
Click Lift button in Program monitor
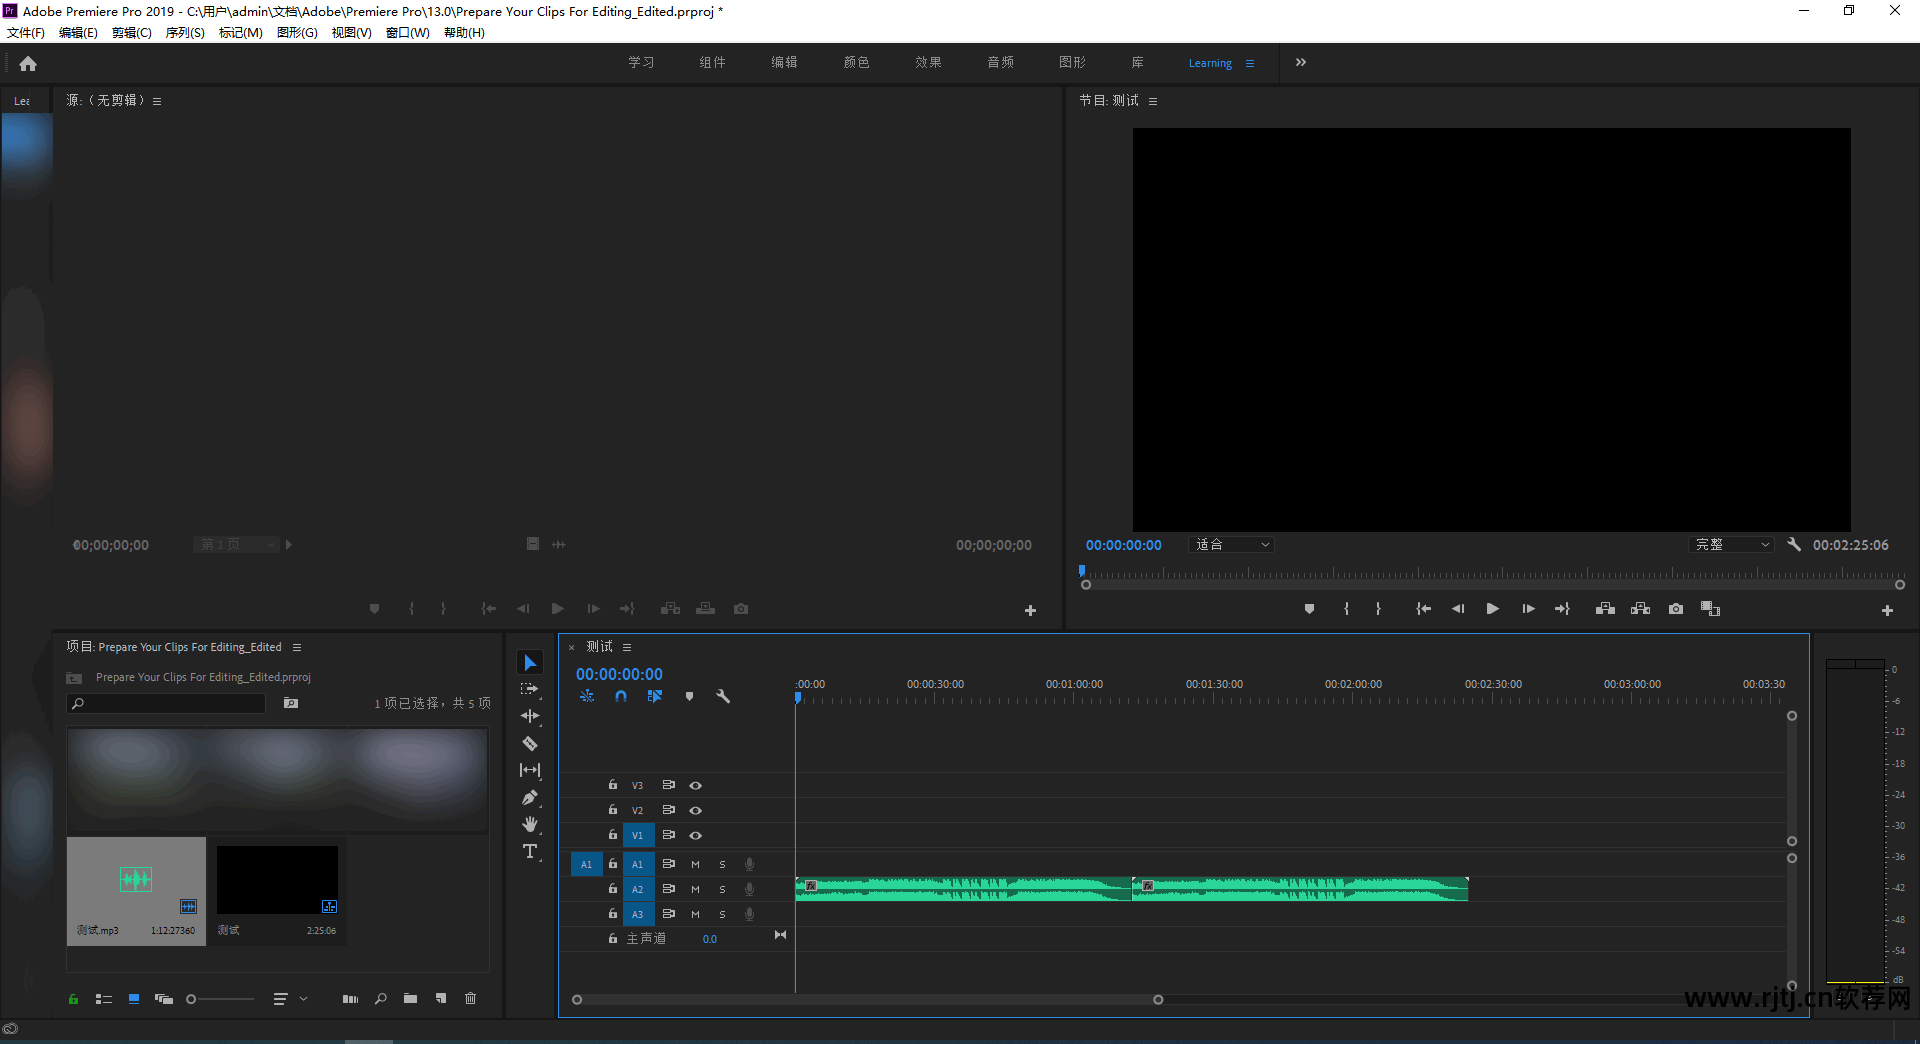pos(1605,608)
